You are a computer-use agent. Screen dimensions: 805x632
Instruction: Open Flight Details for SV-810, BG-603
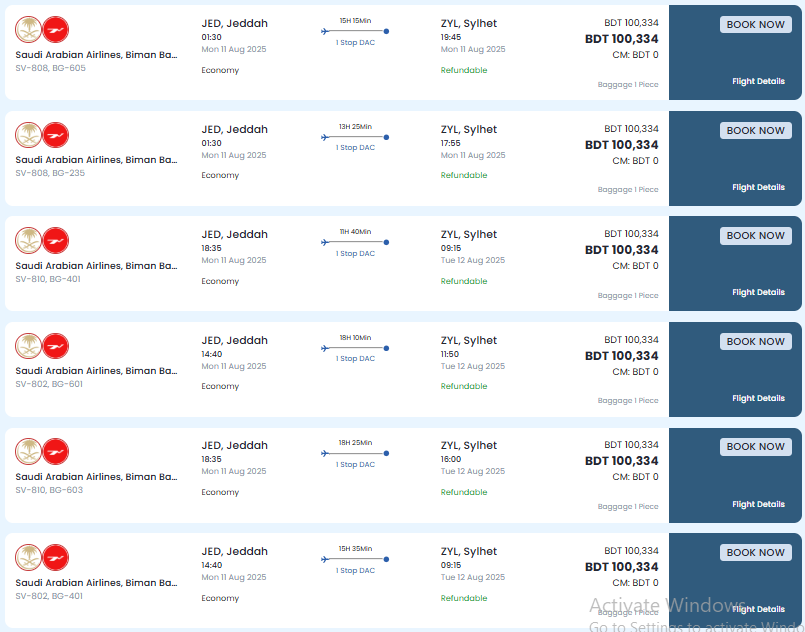coord(758,504)
